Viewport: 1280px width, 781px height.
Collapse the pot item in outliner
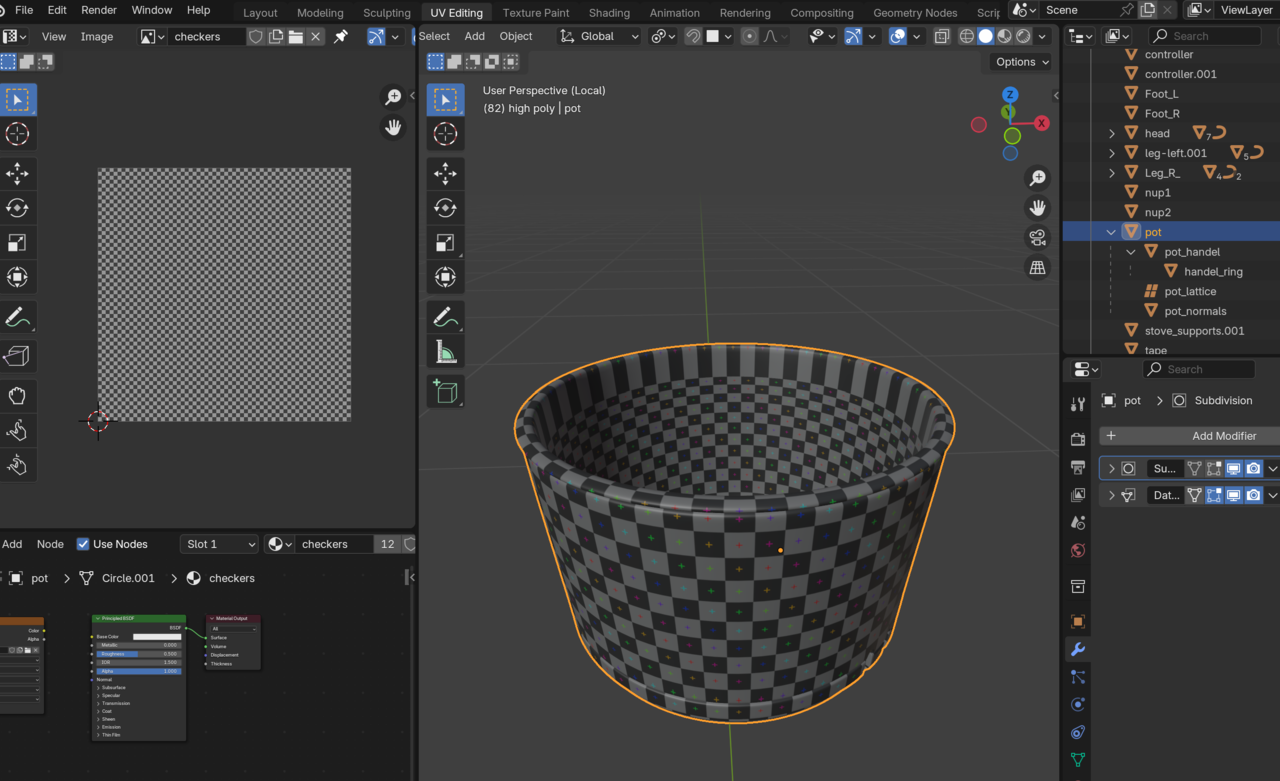coord(1111,232)
